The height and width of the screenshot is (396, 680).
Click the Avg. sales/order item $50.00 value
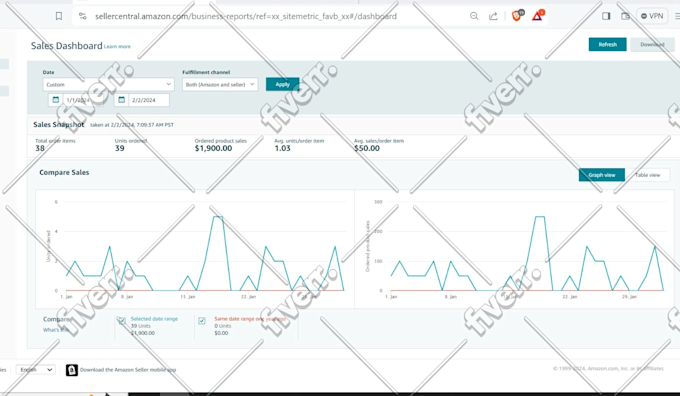click(367, 148)
